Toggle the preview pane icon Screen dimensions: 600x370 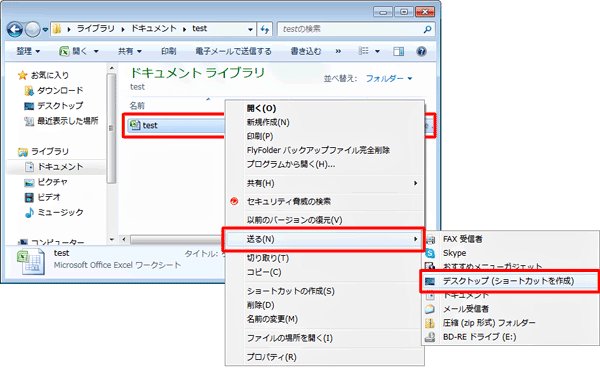point(399,51)
